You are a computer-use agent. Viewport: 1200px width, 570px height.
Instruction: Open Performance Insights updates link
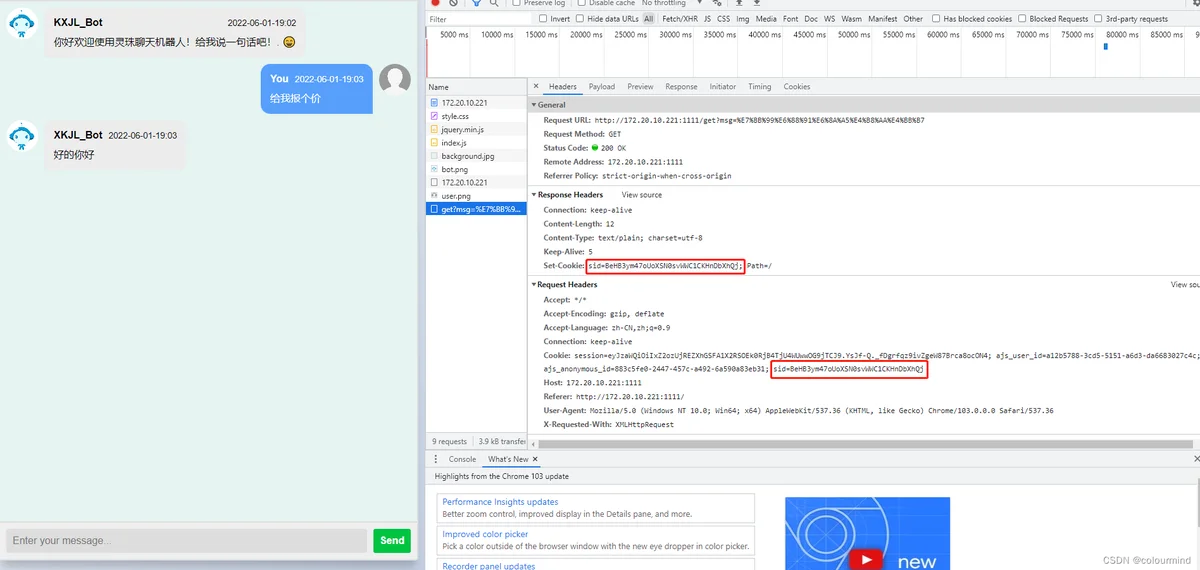click(501, 502)
